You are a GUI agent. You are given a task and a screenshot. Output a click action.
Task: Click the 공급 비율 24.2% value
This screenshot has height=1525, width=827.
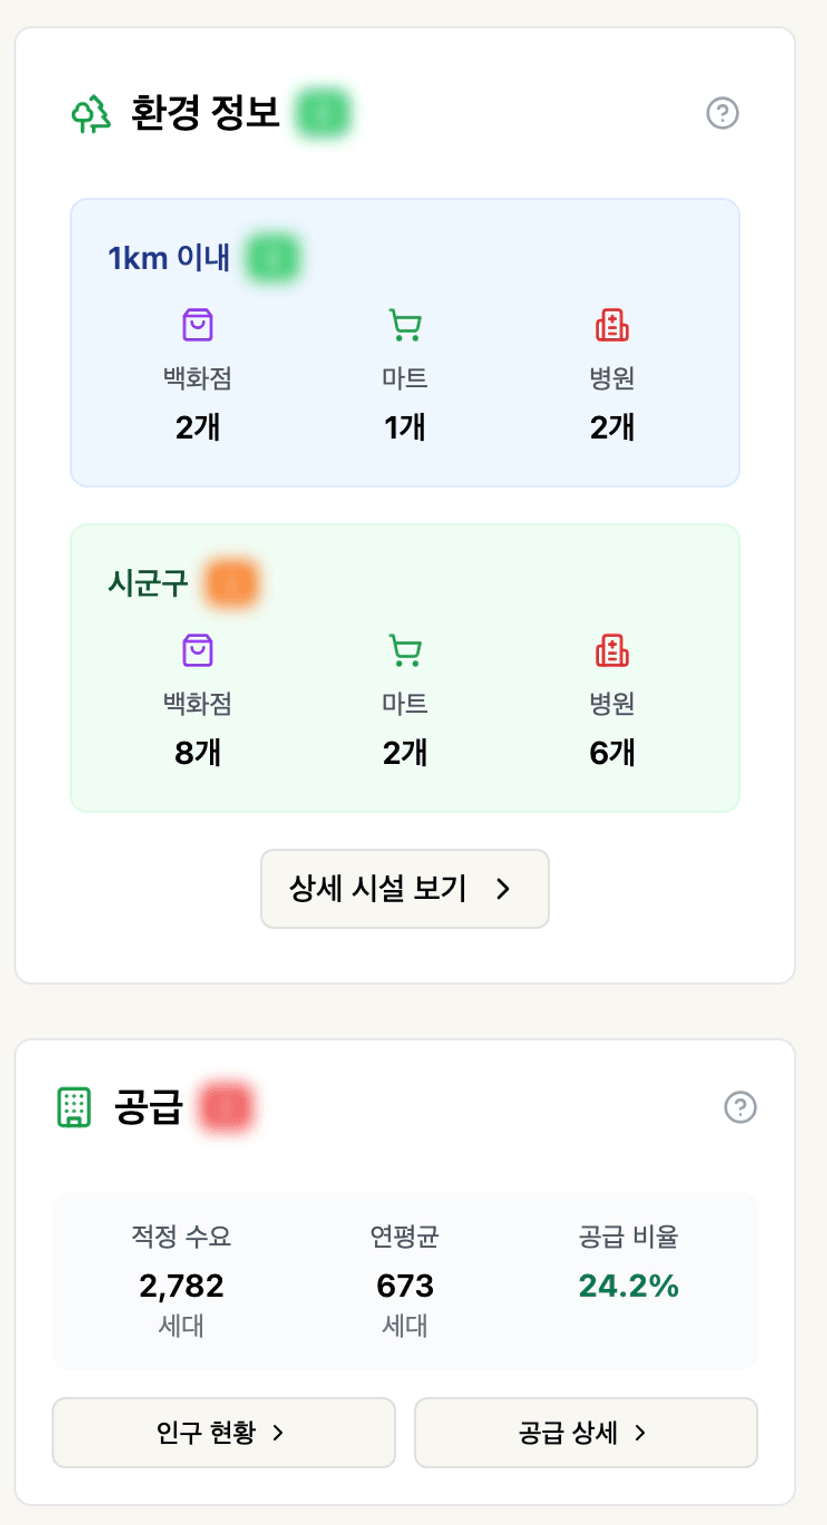[628, 1287]
